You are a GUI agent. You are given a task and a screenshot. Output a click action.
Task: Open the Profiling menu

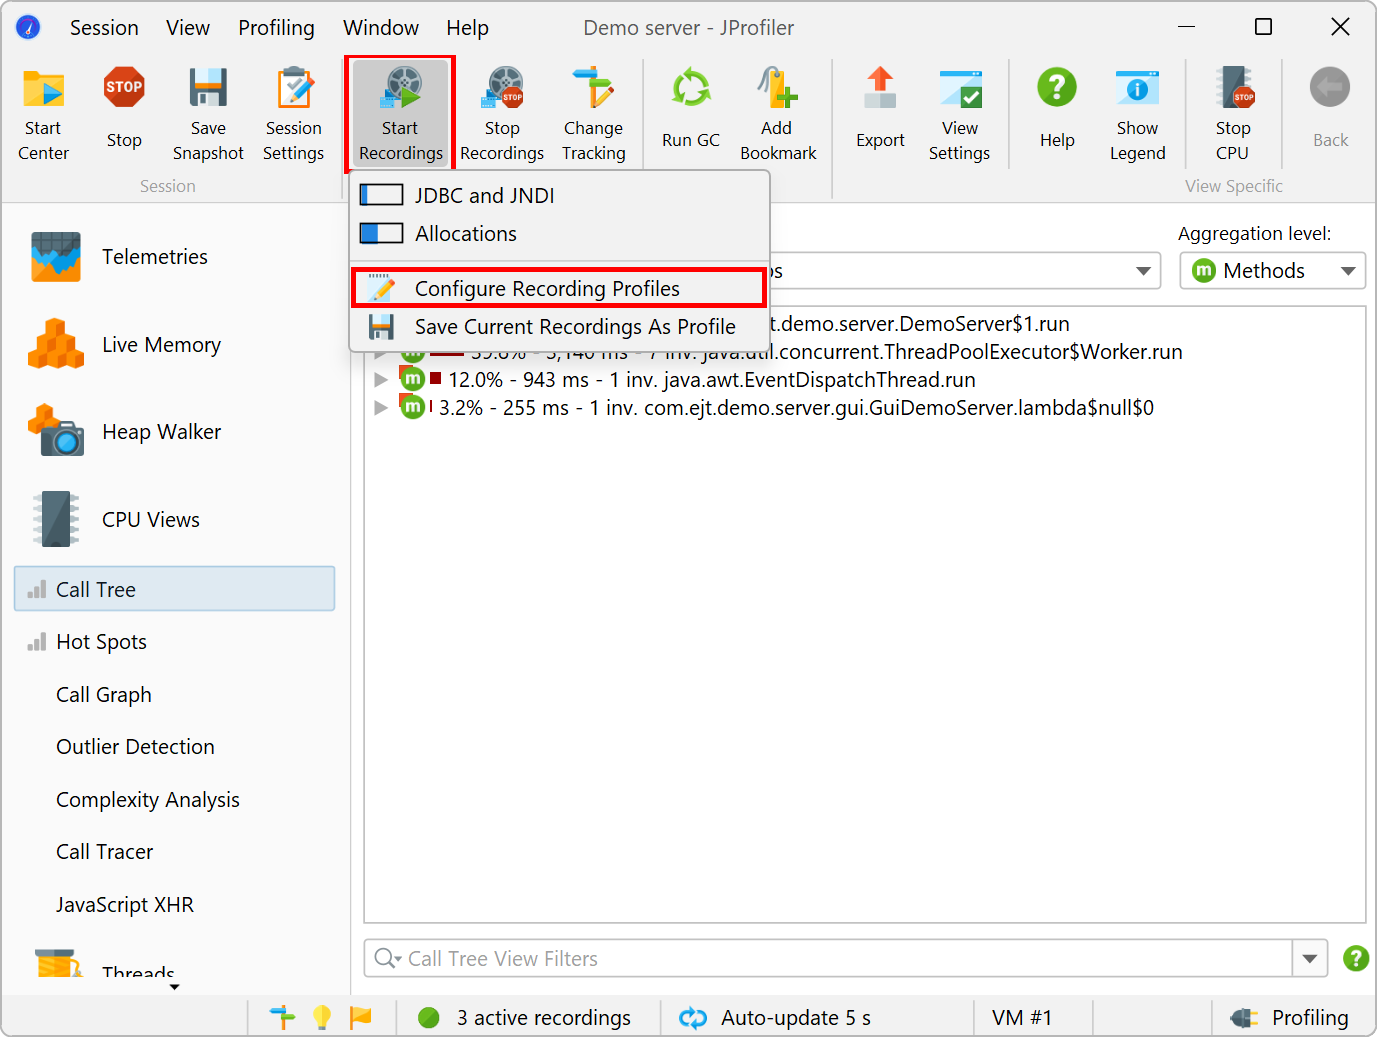(276, 28)
